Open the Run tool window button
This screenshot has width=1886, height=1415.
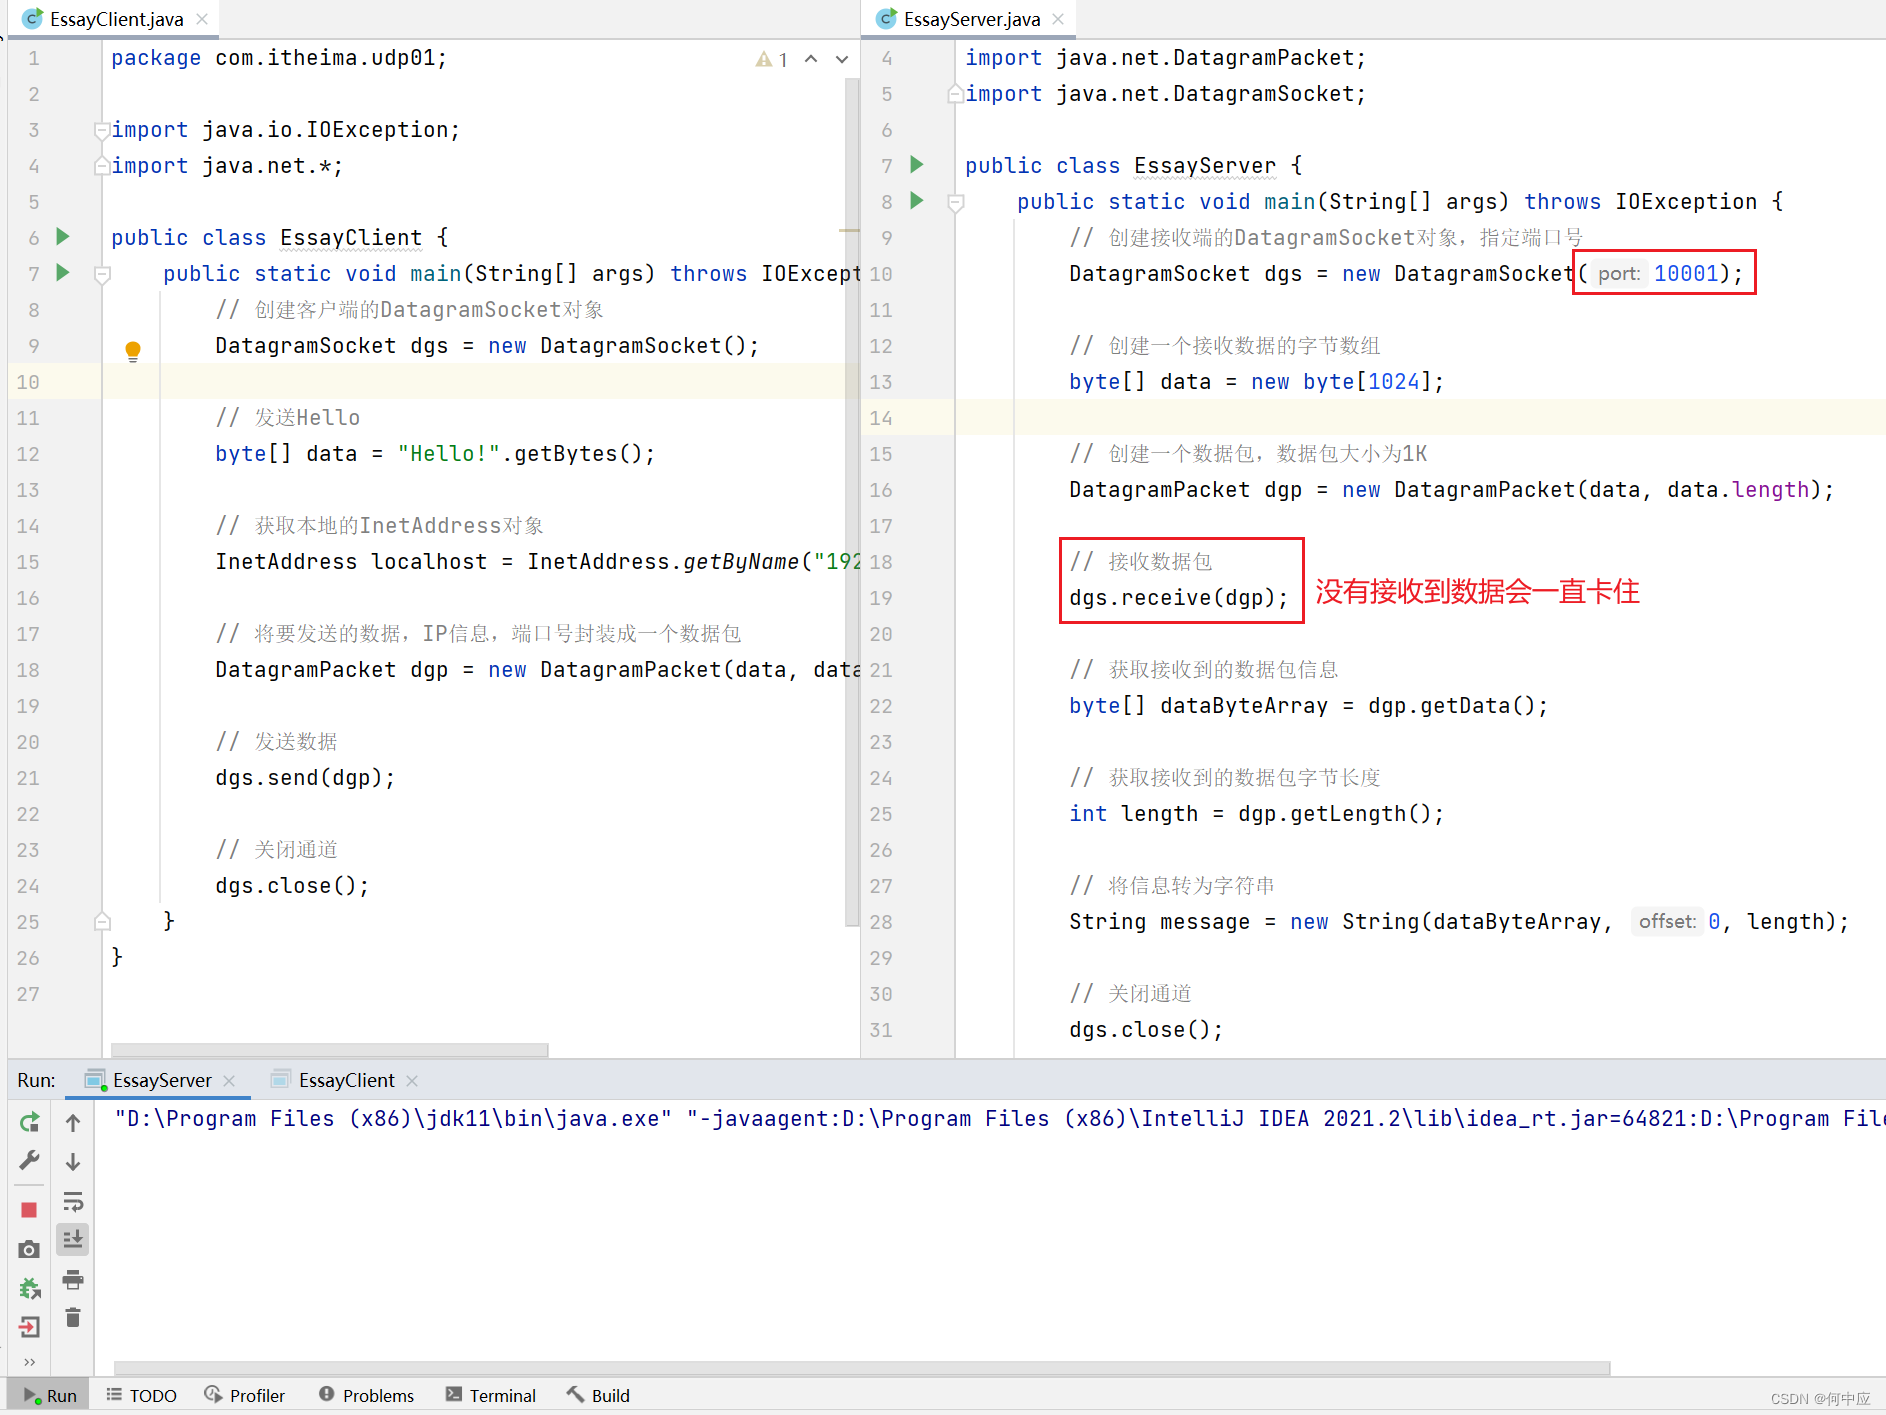click(x=50, y=1396)
